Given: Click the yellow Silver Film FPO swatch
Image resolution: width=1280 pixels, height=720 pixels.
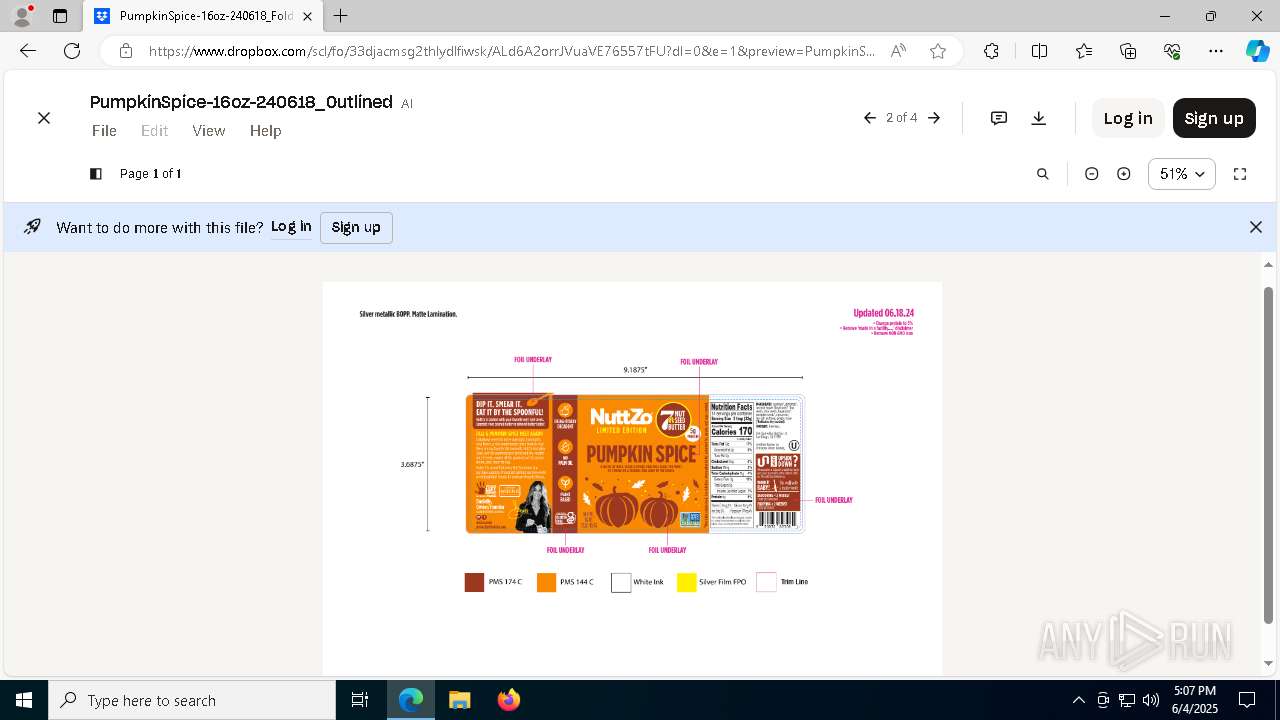Looking at the screenshot, I should tap(686, 582).
